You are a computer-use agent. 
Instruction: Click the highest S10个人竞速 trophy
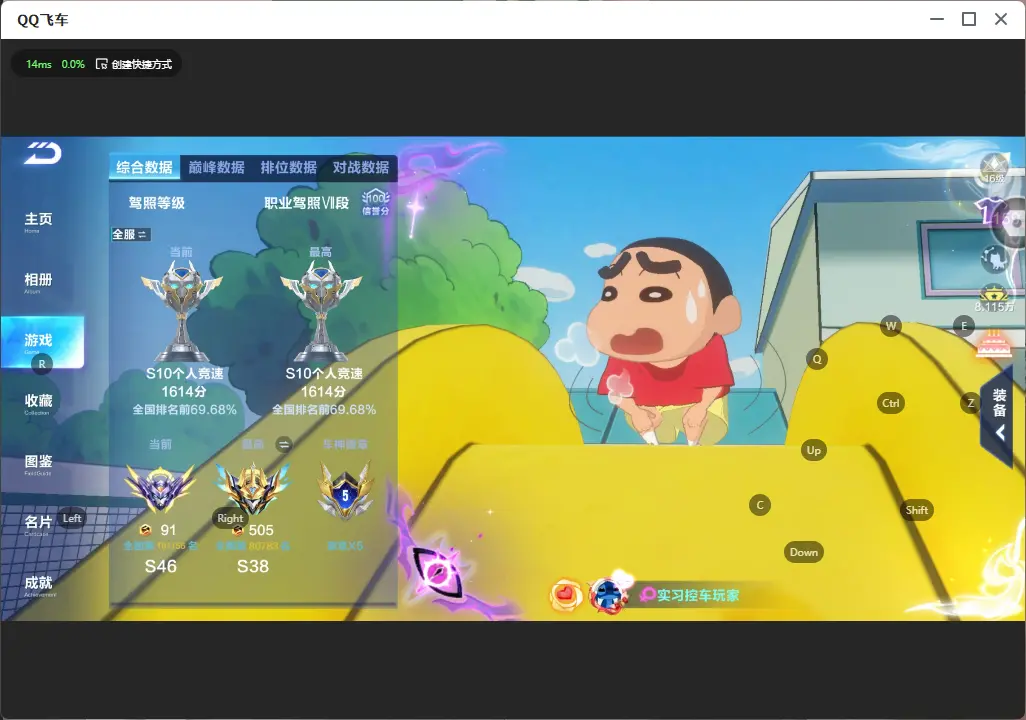(x=321, y=311)
